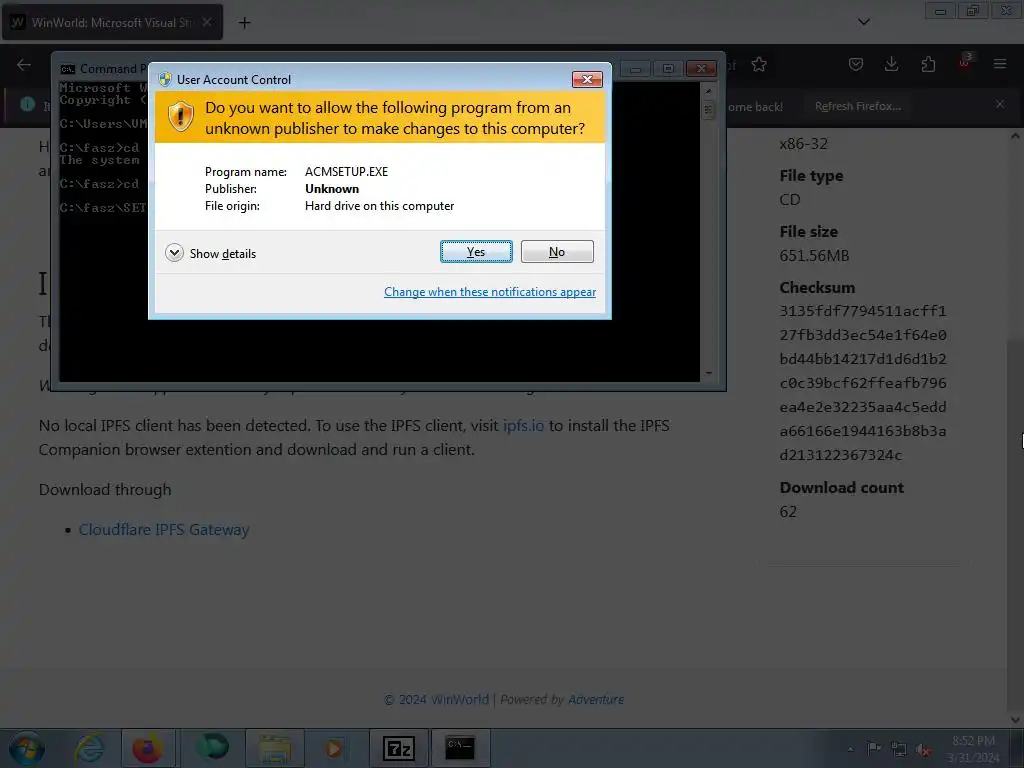Open the green round app in taskbar

tap(213, 747)
